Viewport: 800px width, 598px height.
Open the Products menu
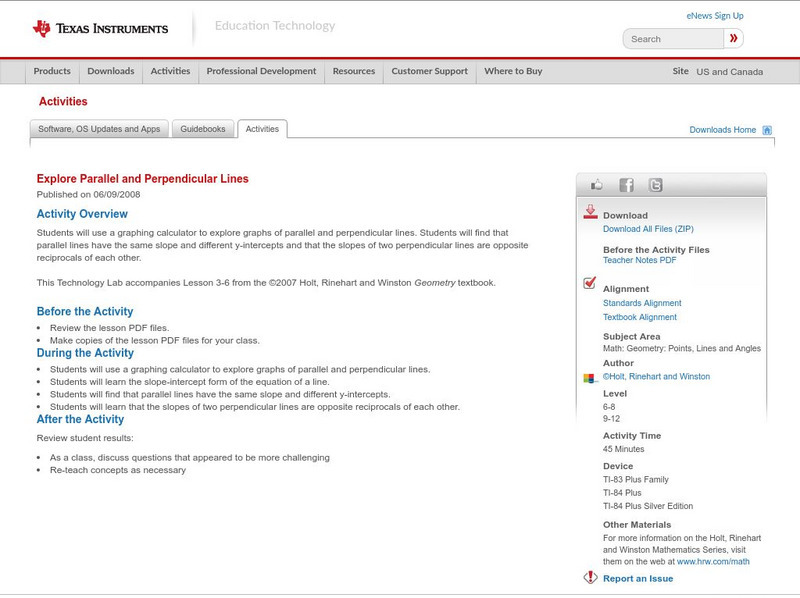(x=52, y=72)
